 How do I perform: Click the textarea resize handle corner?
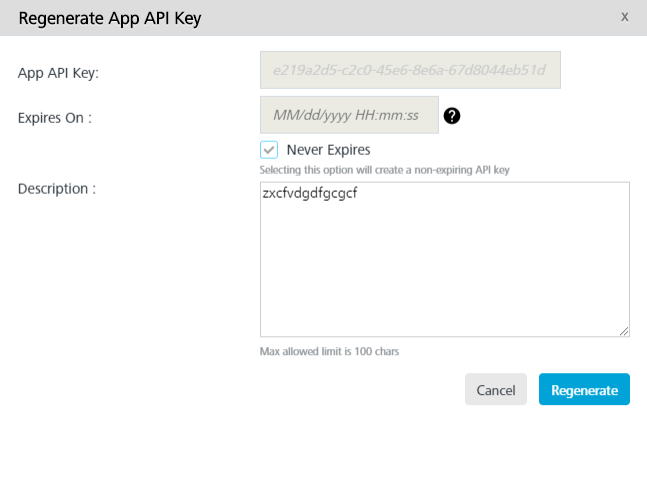(x=624, y=331)
